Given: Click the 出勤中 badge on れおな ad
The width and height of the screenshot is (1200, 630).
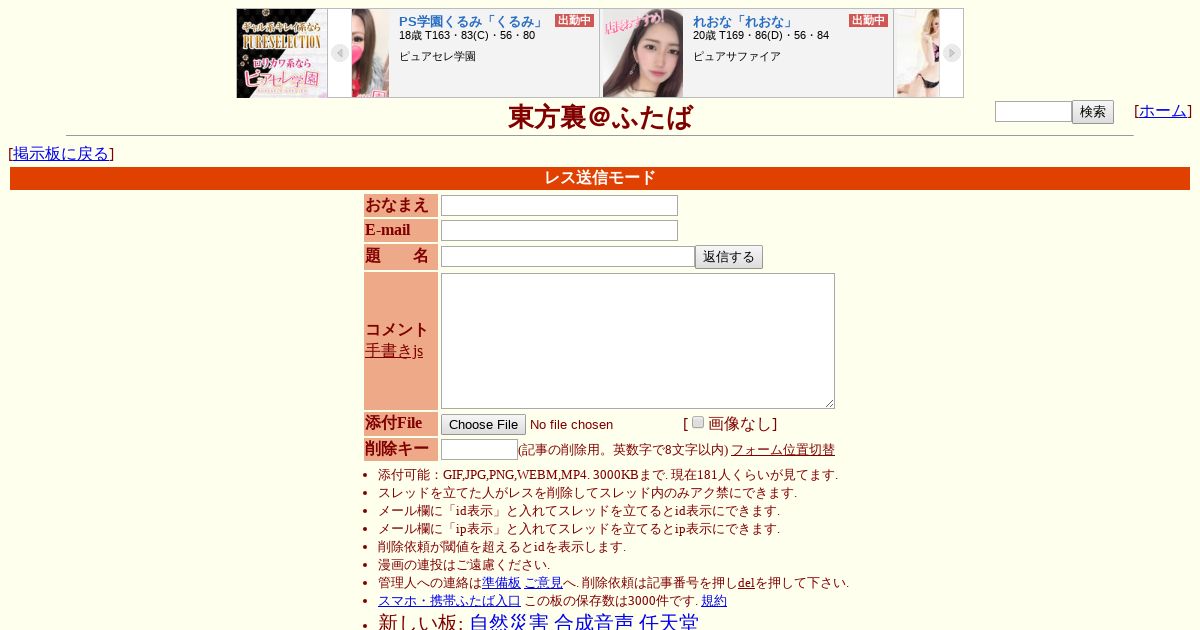Looking at the screenshot, I should (868, 20).
